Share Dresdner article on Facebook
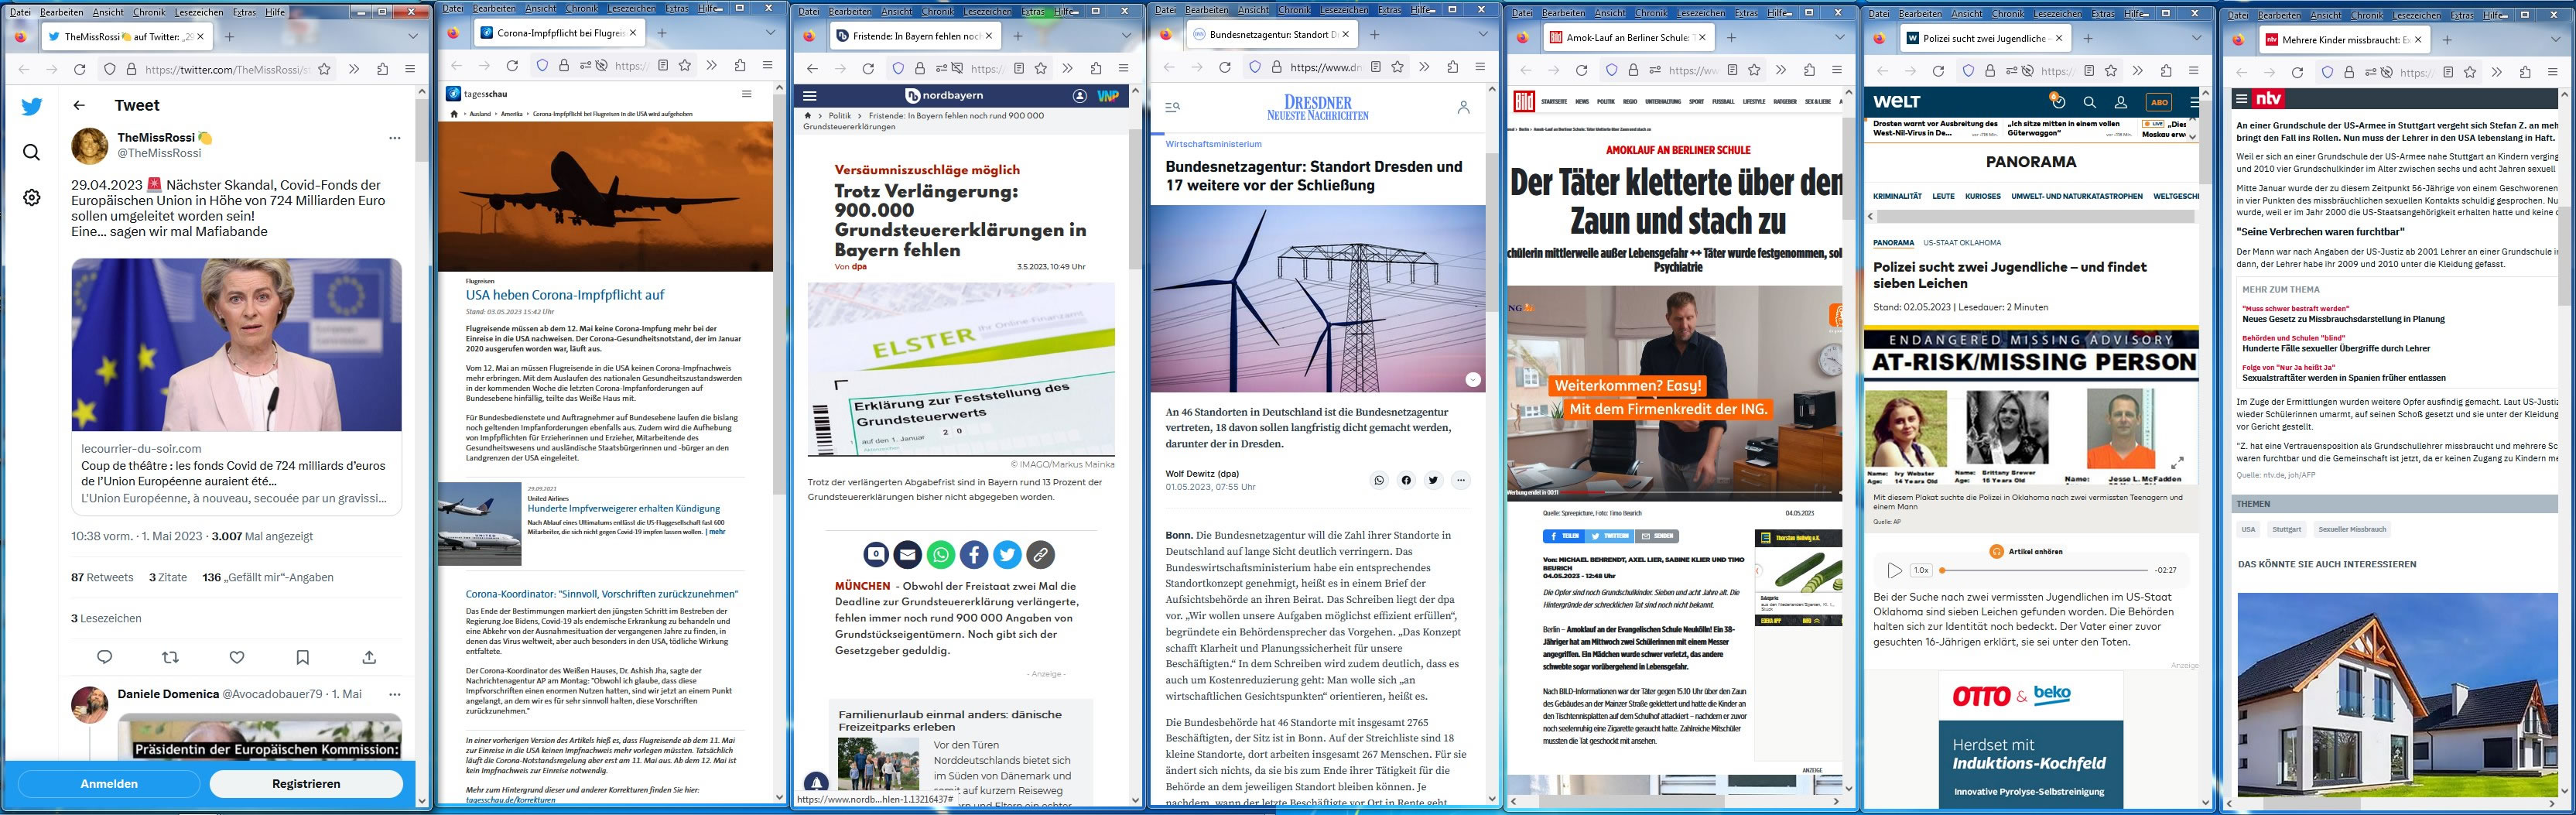 click(x=1406, y=480)
